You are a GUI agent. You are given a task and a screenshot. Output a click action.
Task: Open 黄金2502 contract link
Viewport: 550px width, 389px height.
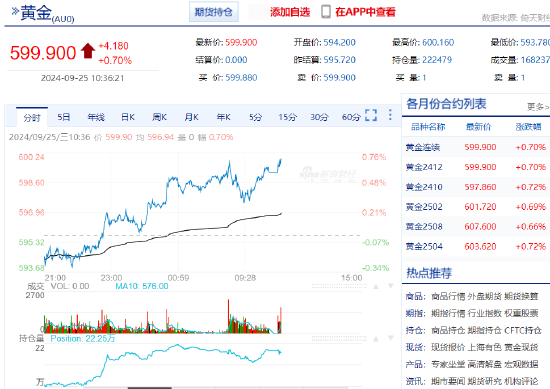424,207
